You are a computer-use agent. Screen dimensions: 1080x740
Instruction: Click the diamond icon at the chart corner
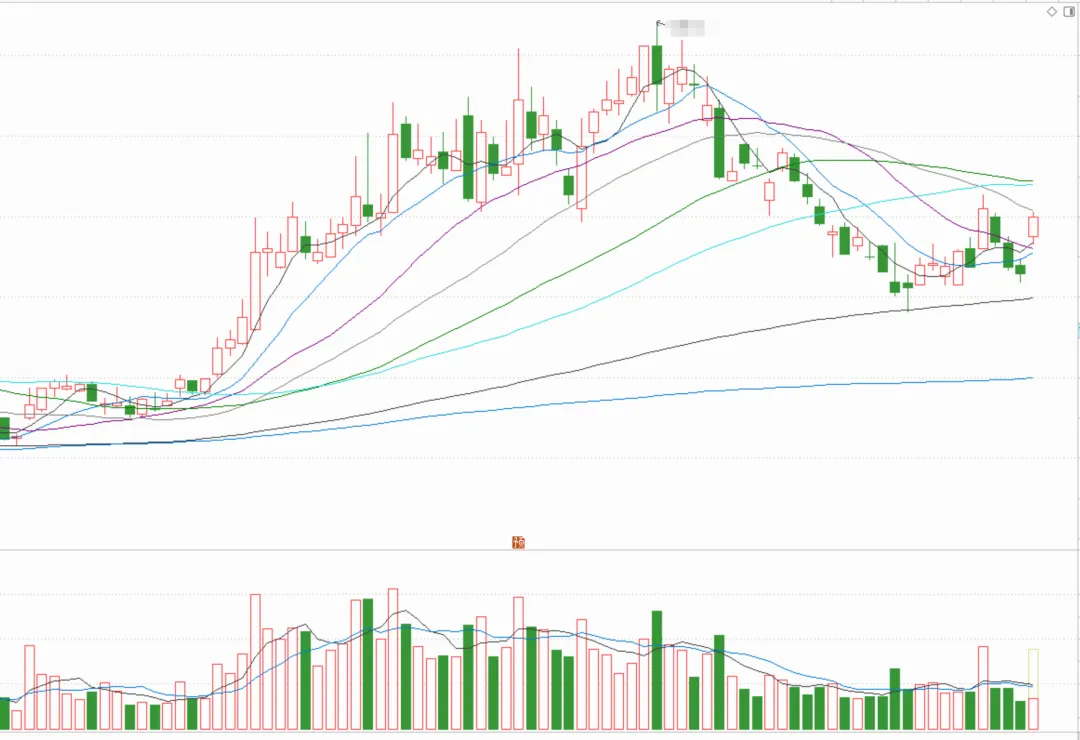point(1052,12)
